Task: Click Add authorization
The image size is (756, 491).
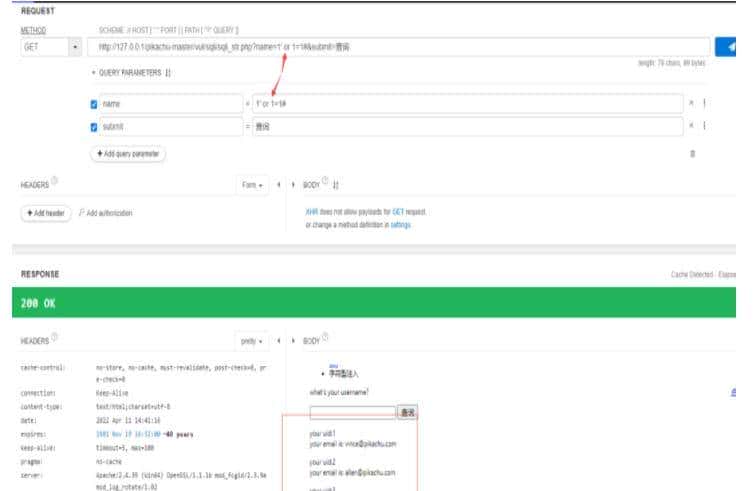Action: pos(106,213)
